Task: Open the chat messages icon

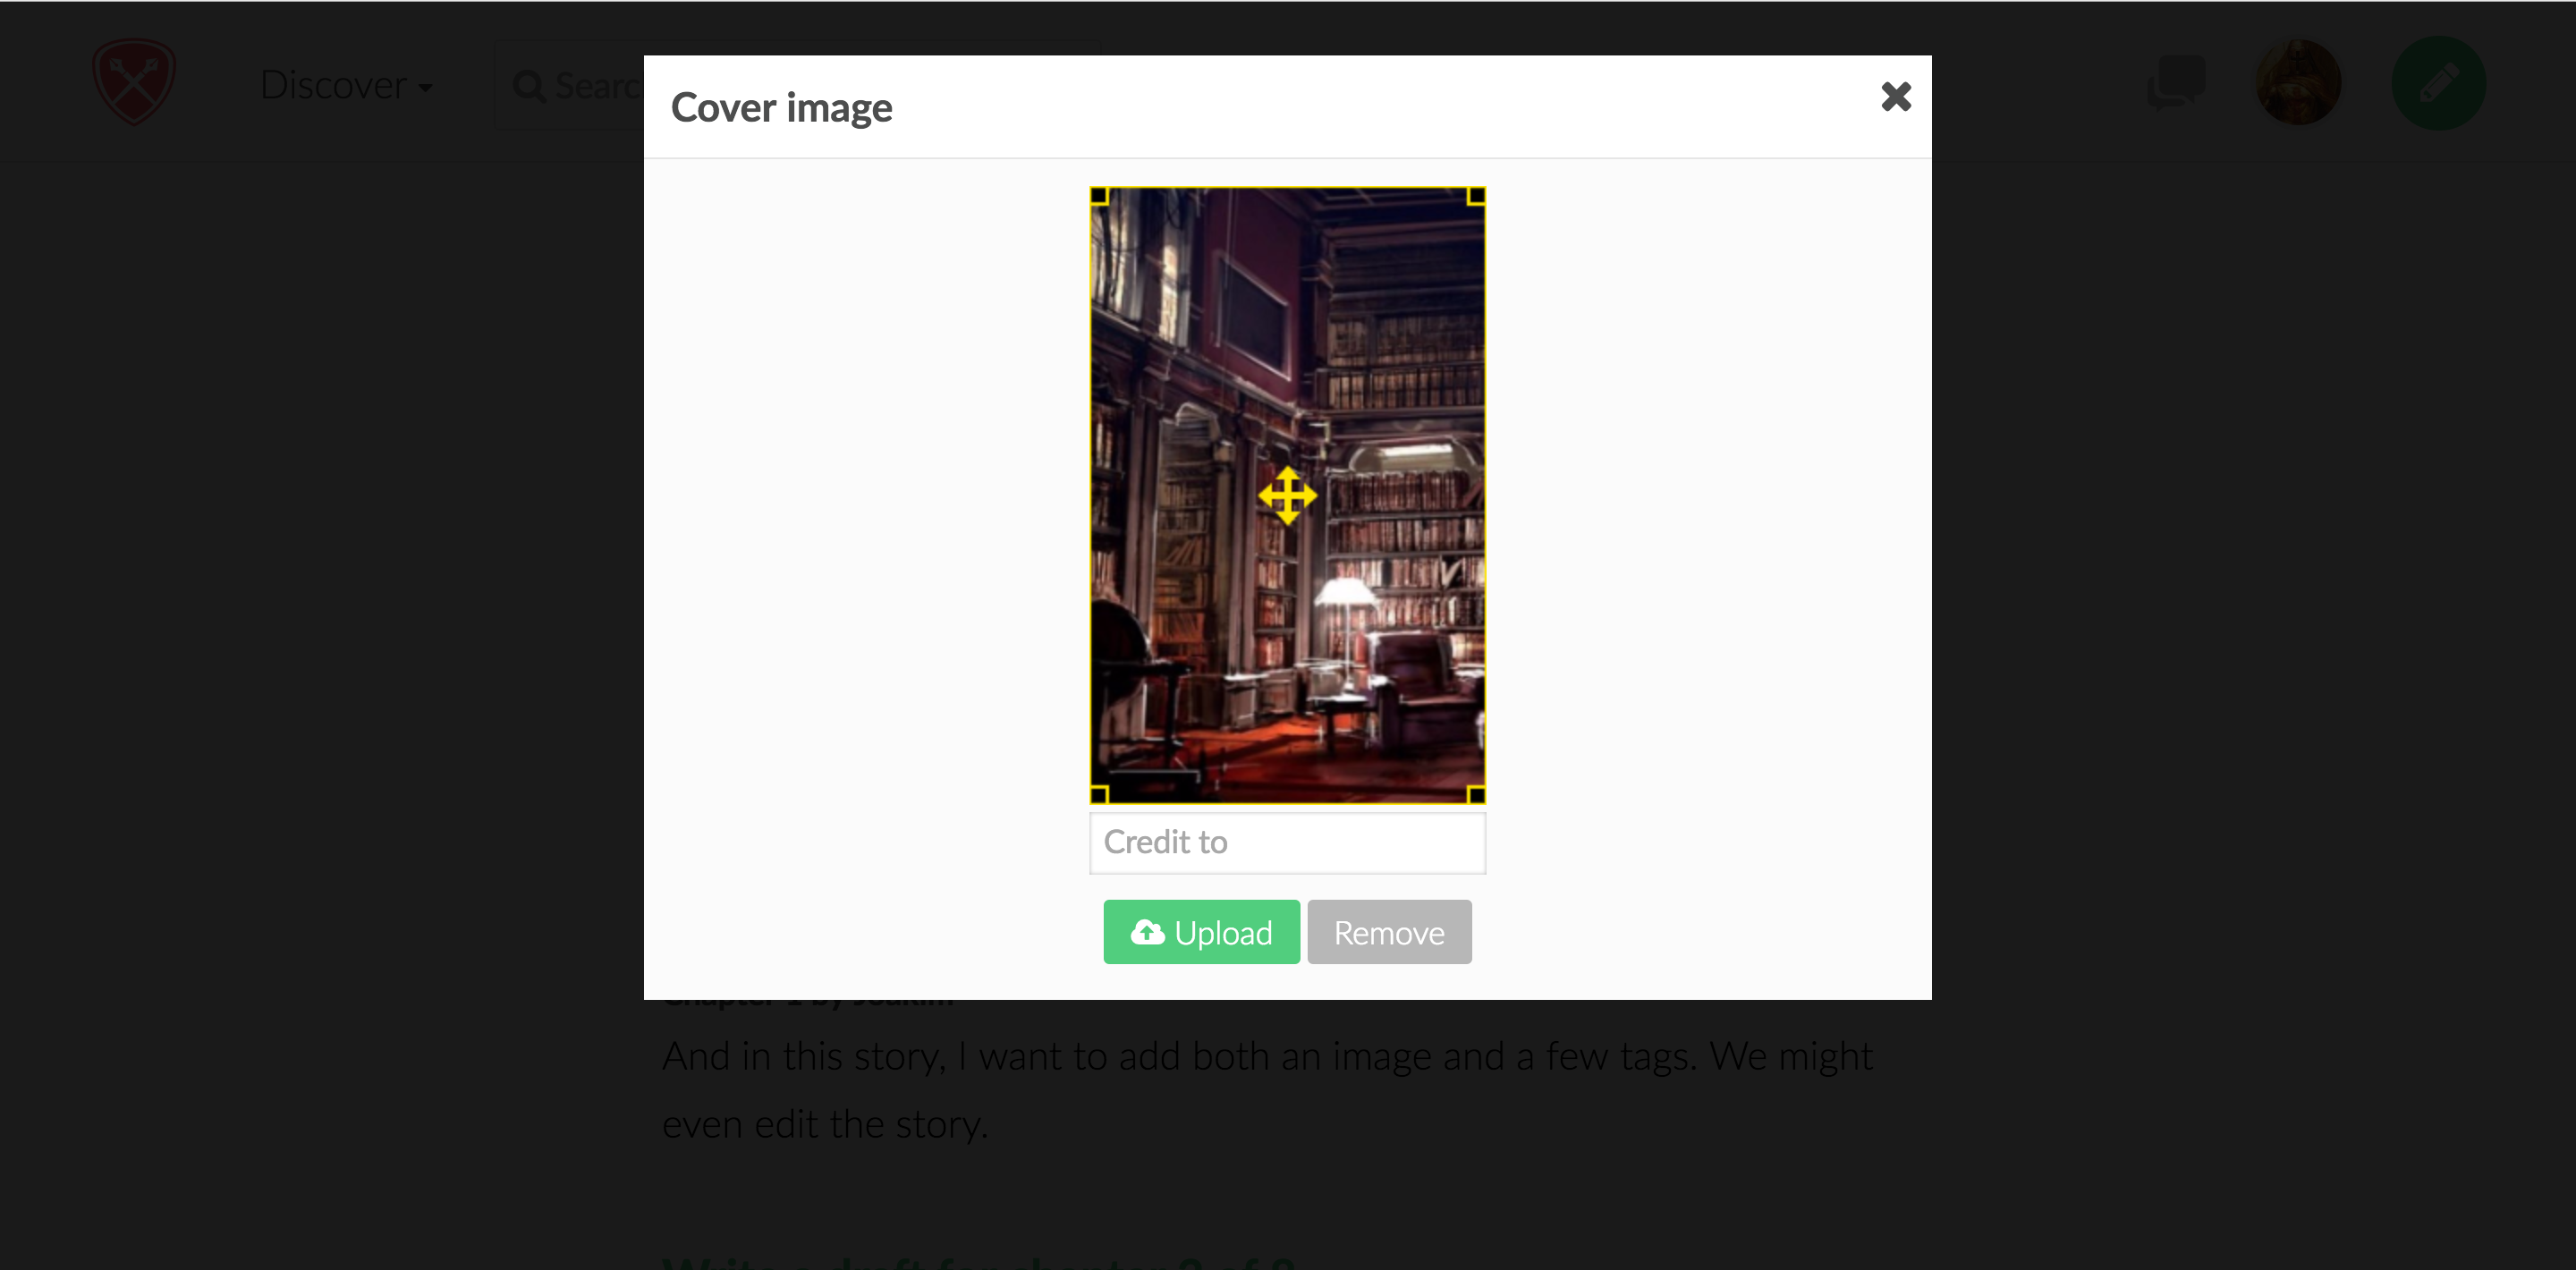Action: pyautogui.click(x=2176, y=83)
